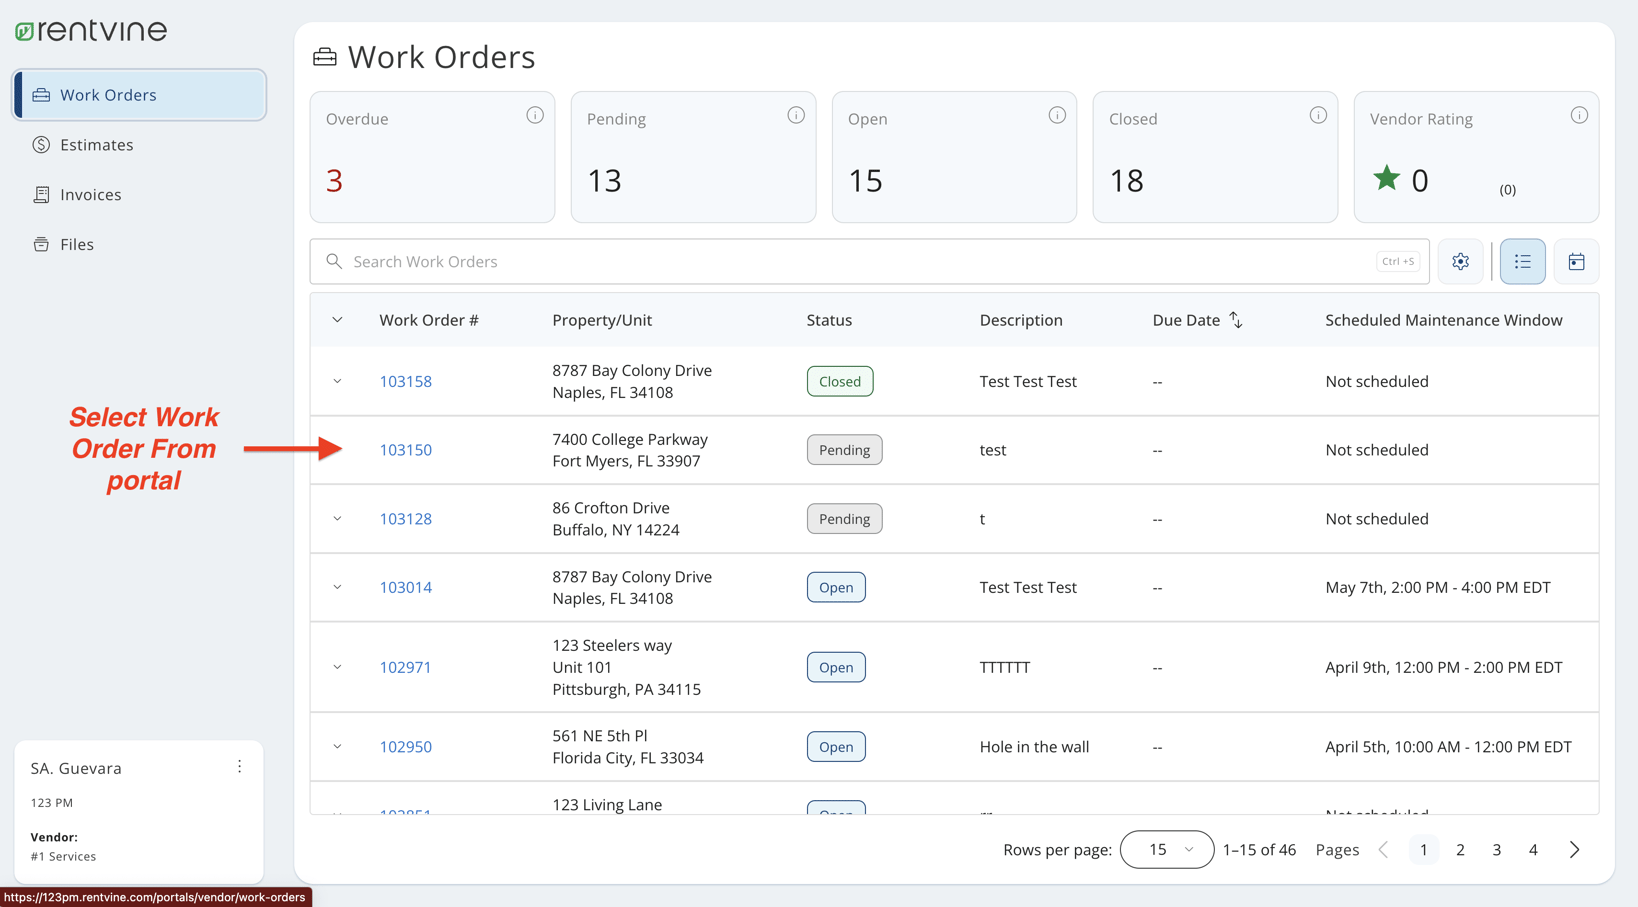Expand the row for work order 103158
This screenshot has height=907, width=1638.
(337, 381)
